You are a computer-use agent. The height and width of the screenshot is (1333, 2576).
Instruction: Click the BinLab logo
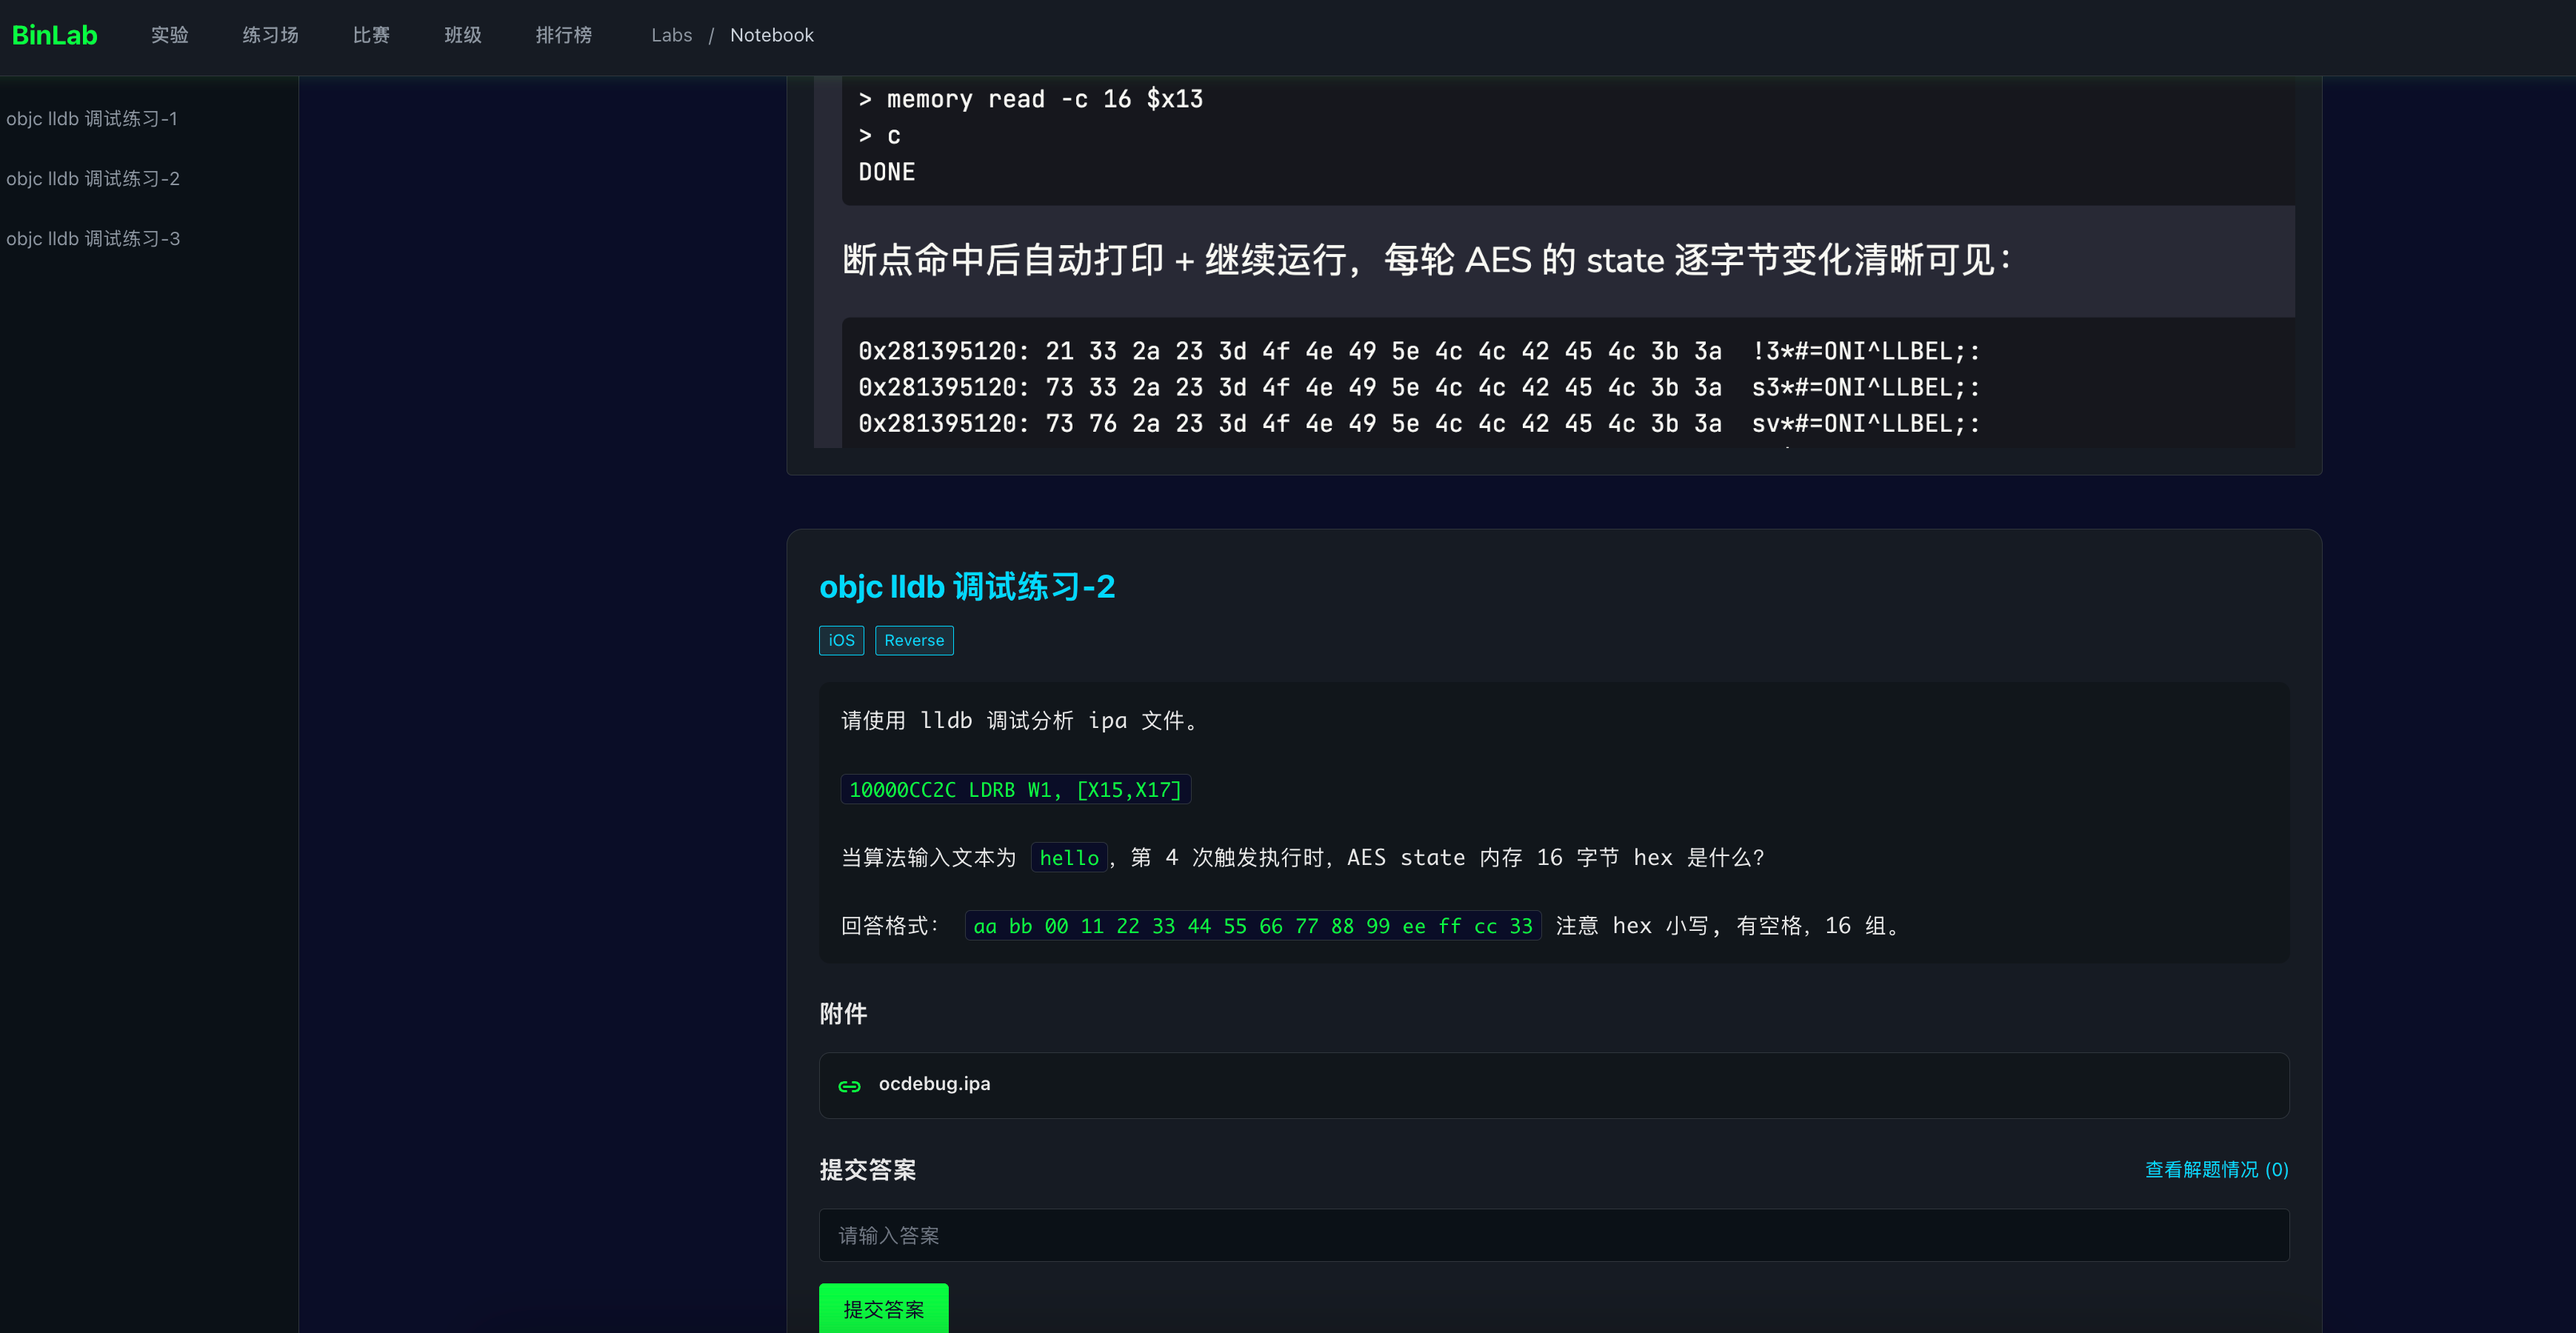tap(54, 34)
